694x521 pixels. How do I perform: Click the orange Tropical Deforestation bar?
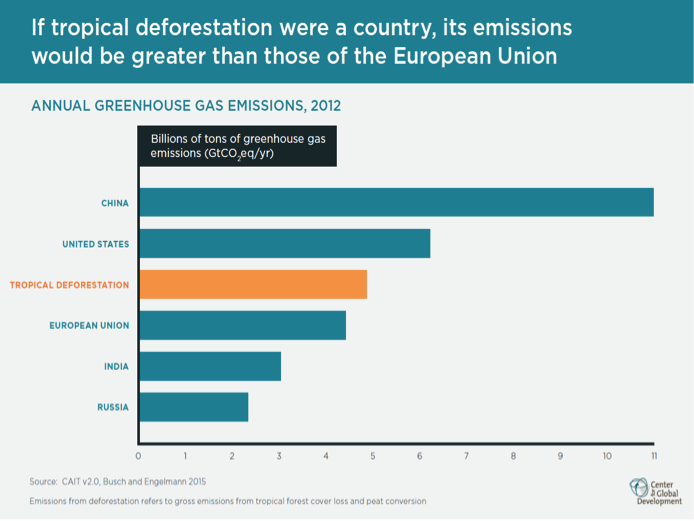253,284
